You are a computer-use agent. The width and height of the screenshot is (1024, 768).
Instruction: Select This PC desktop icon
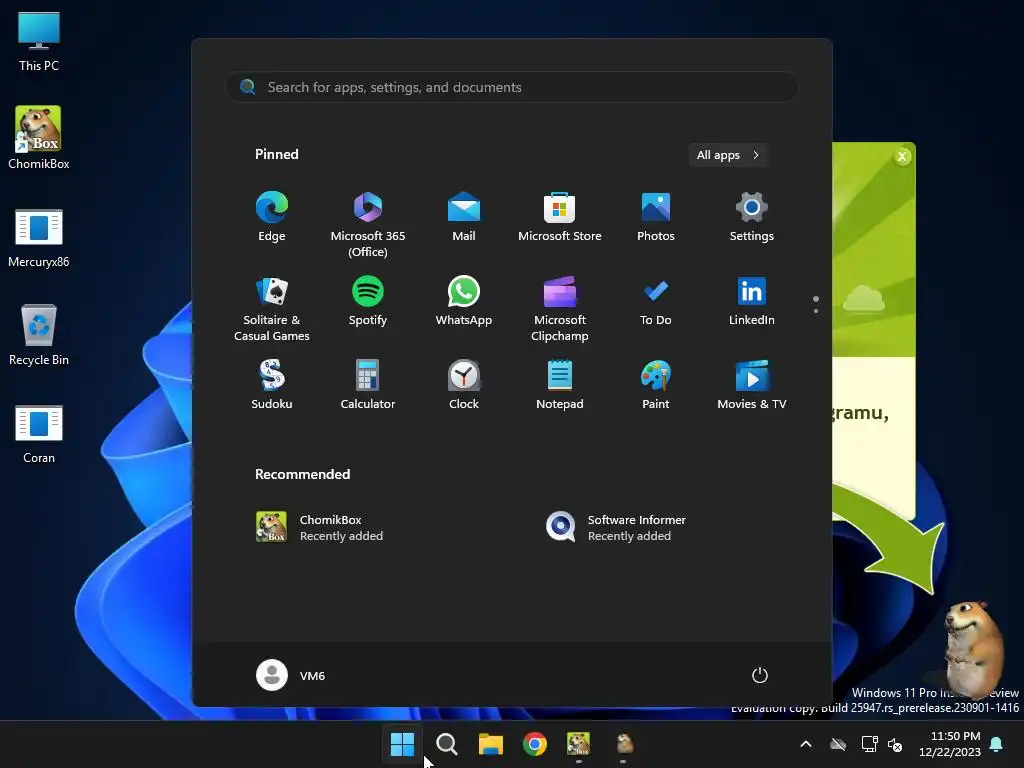(39, 42)
